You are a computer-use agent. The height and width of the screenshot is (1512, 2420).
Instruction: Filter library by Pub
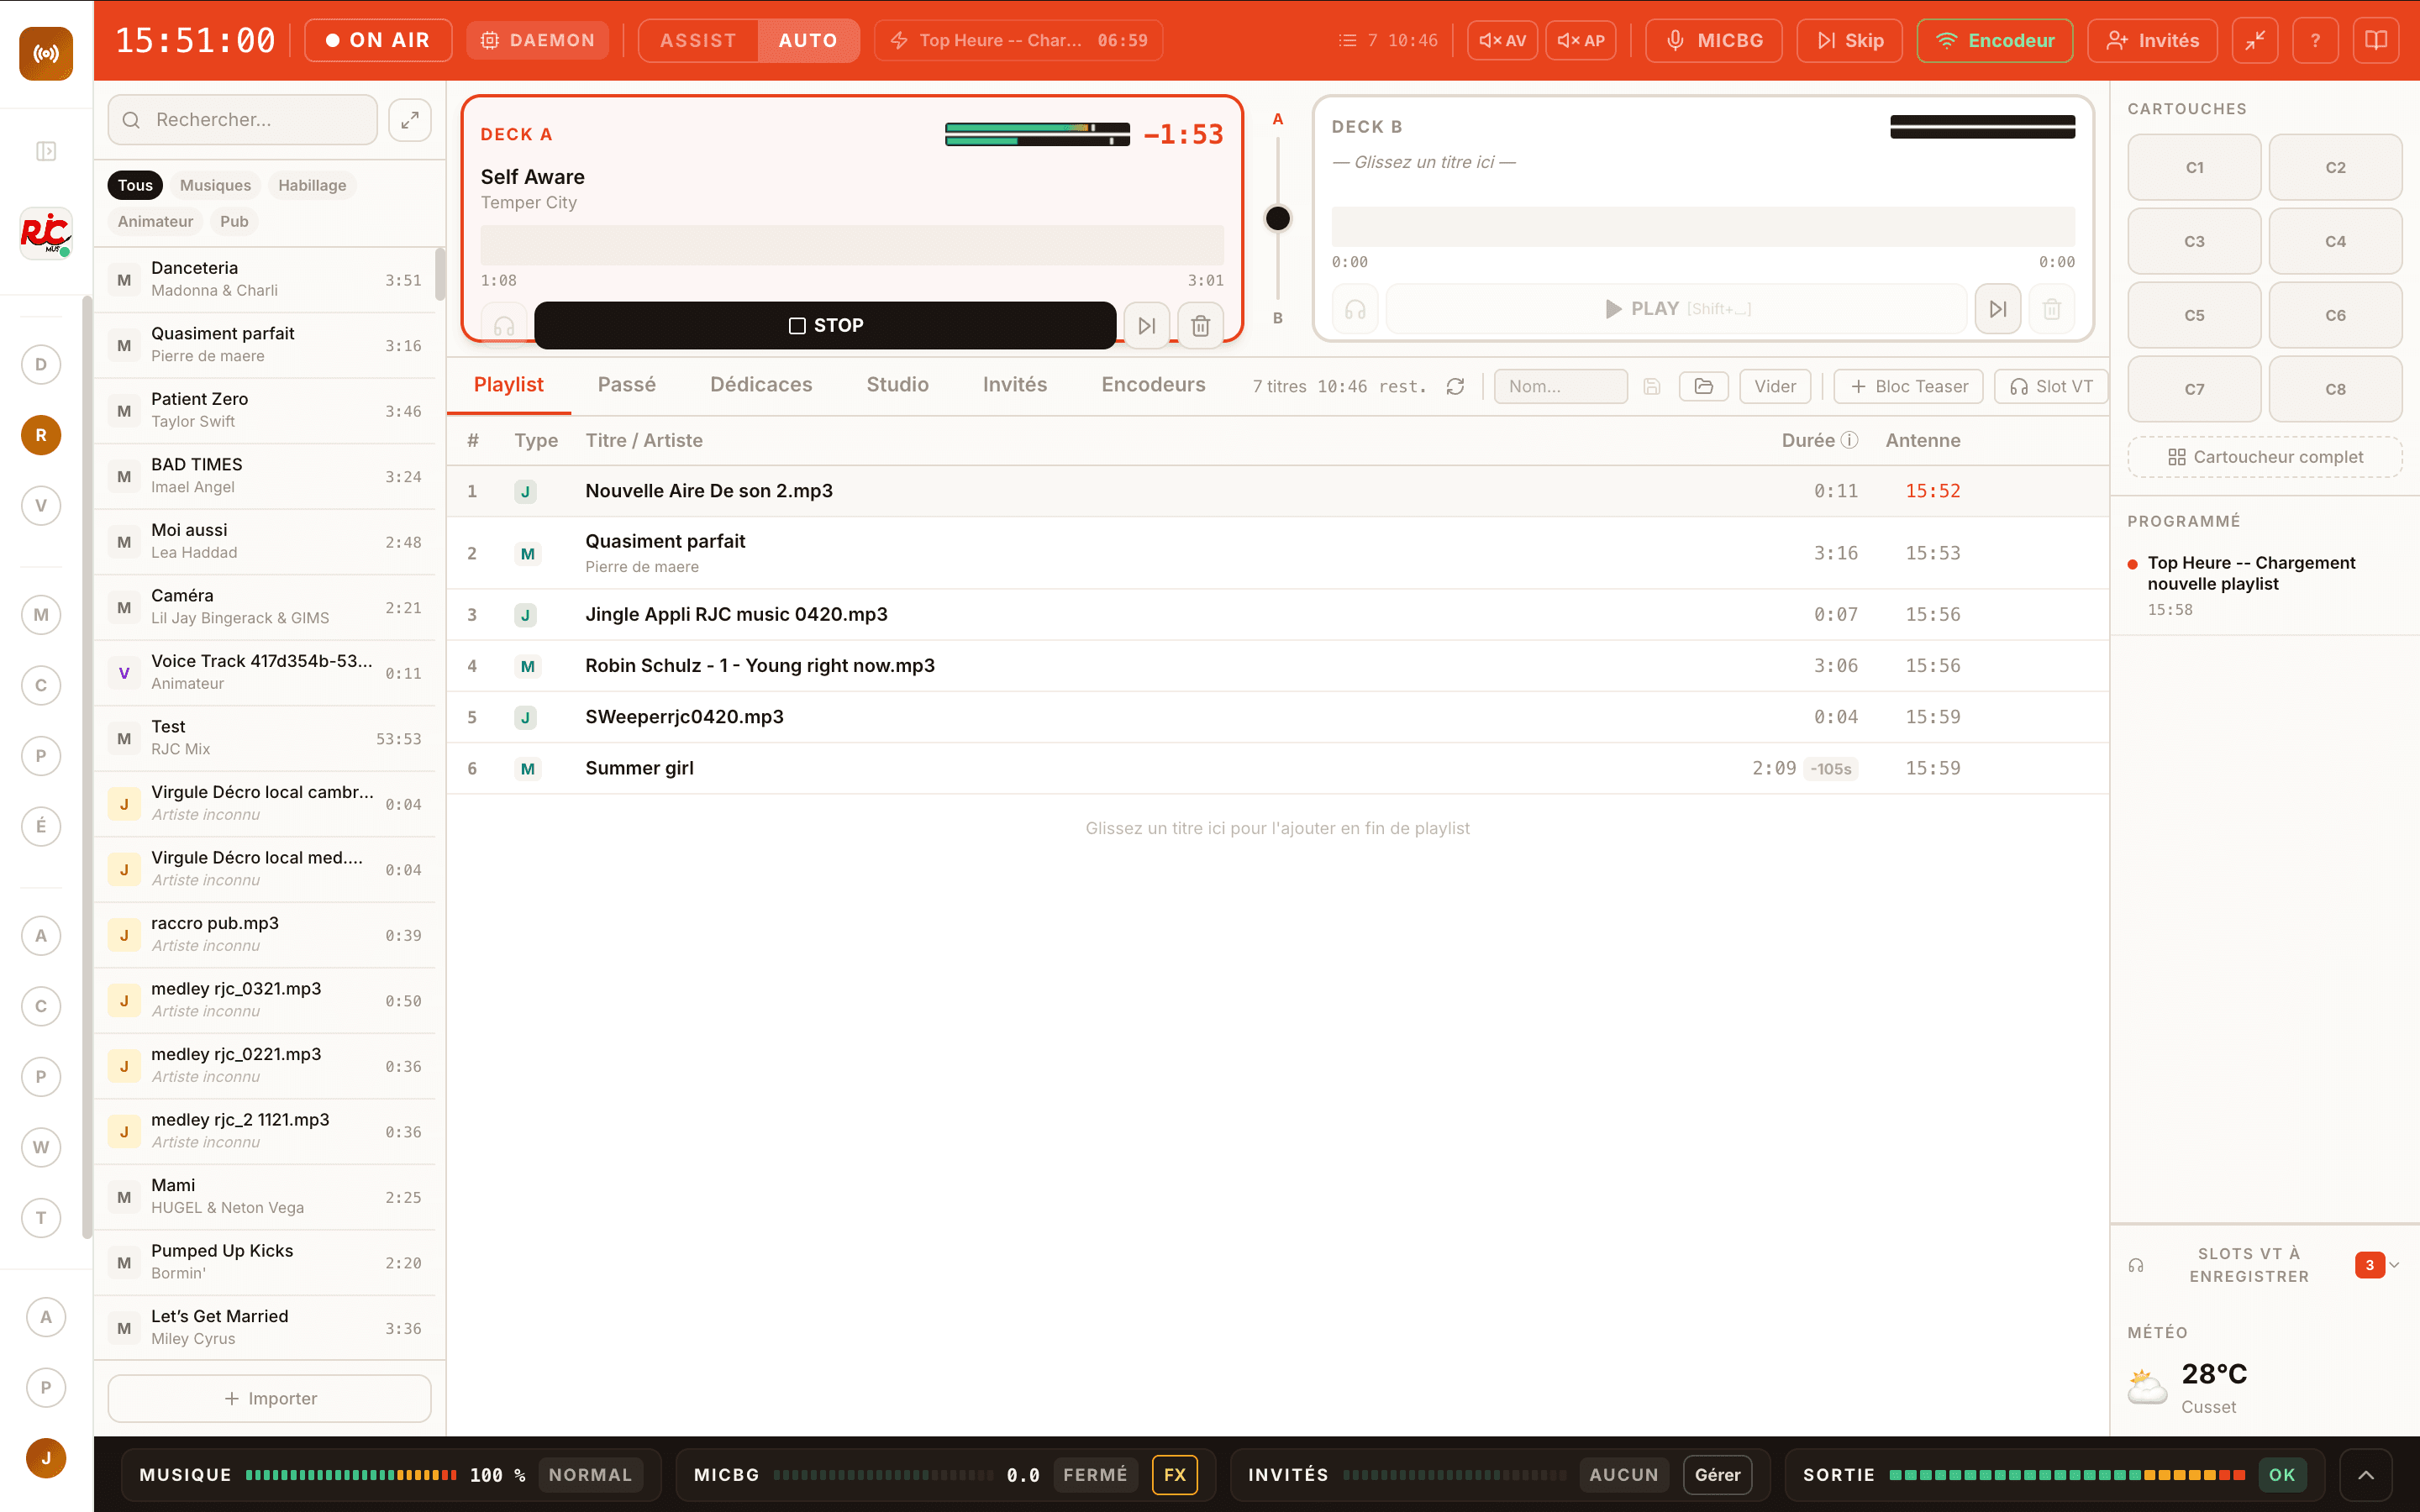click(234, 221)
